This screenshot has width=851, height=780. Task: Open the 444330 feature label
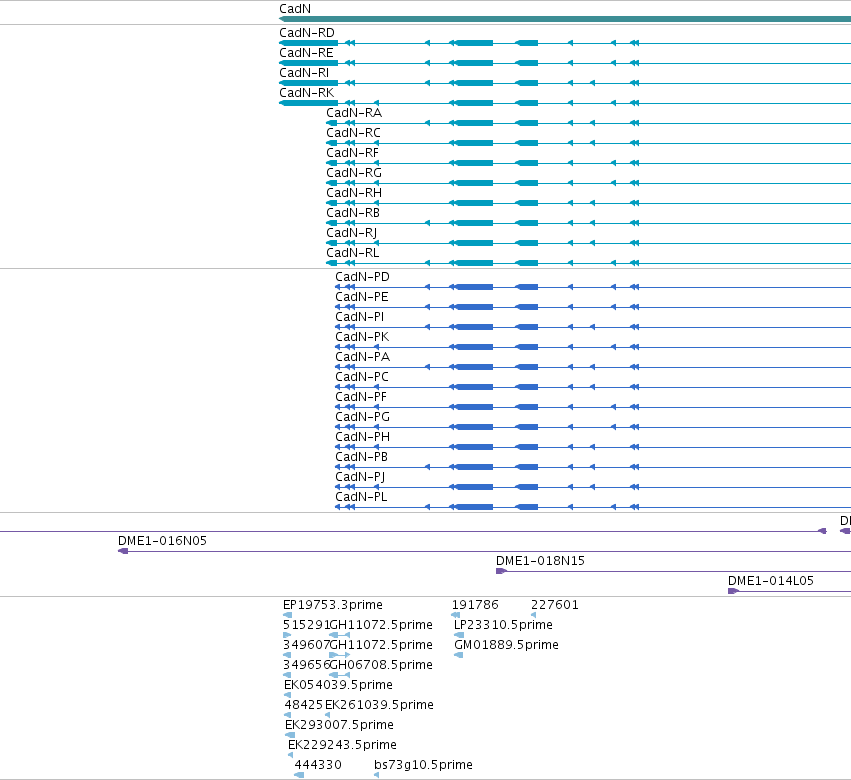point(318,766)
